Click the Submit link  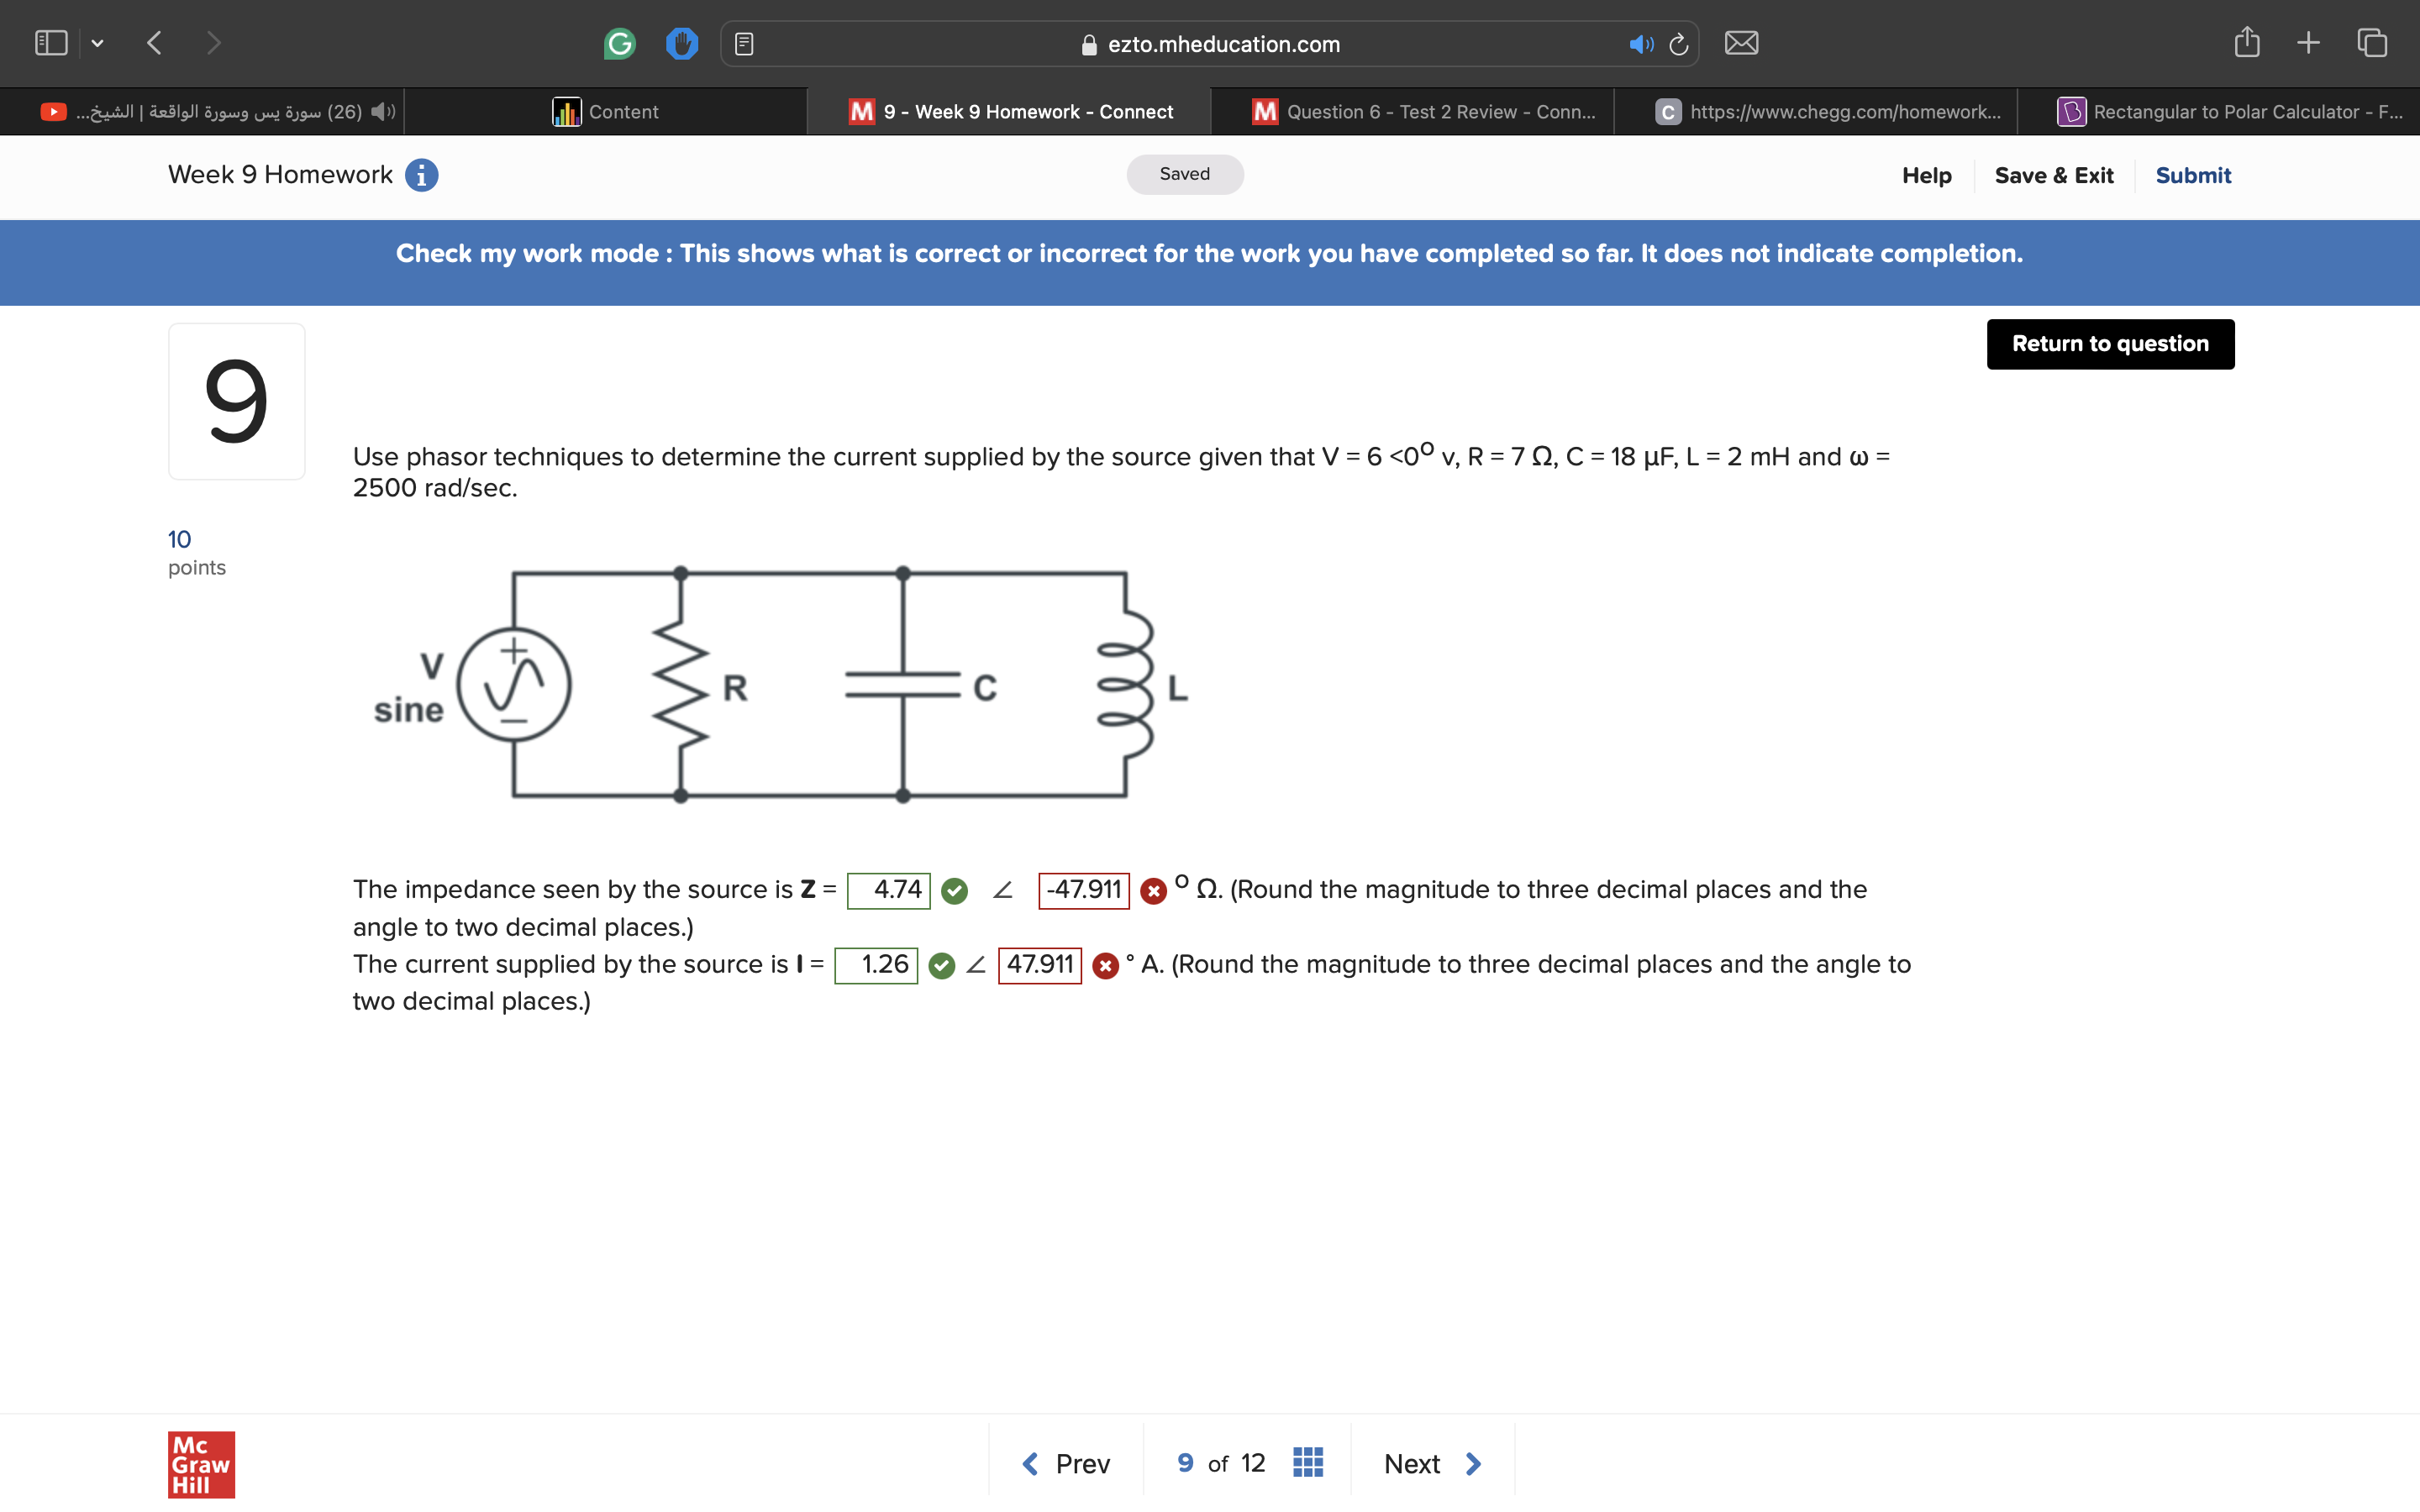[2193, 175]
